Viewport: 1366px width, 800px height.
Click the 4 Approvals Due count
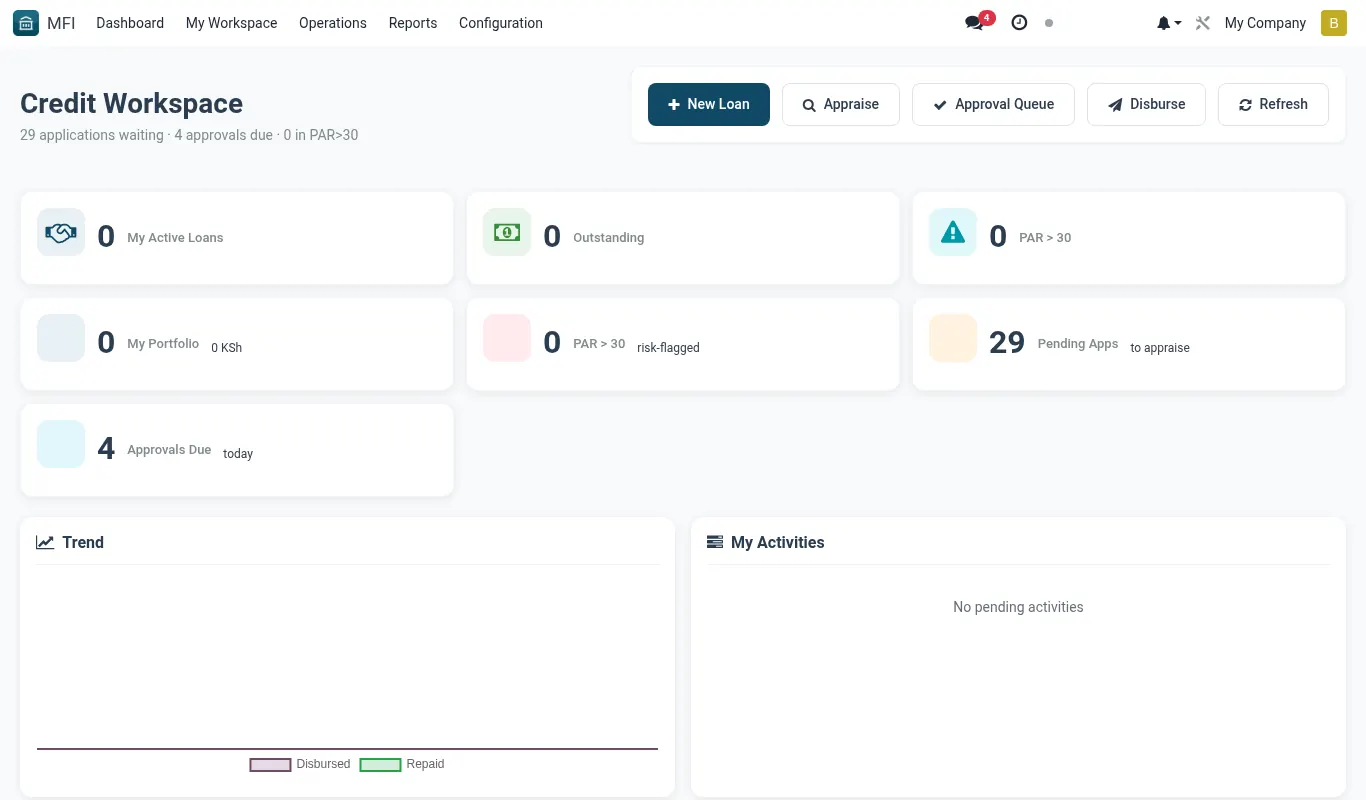click(106, 448)
